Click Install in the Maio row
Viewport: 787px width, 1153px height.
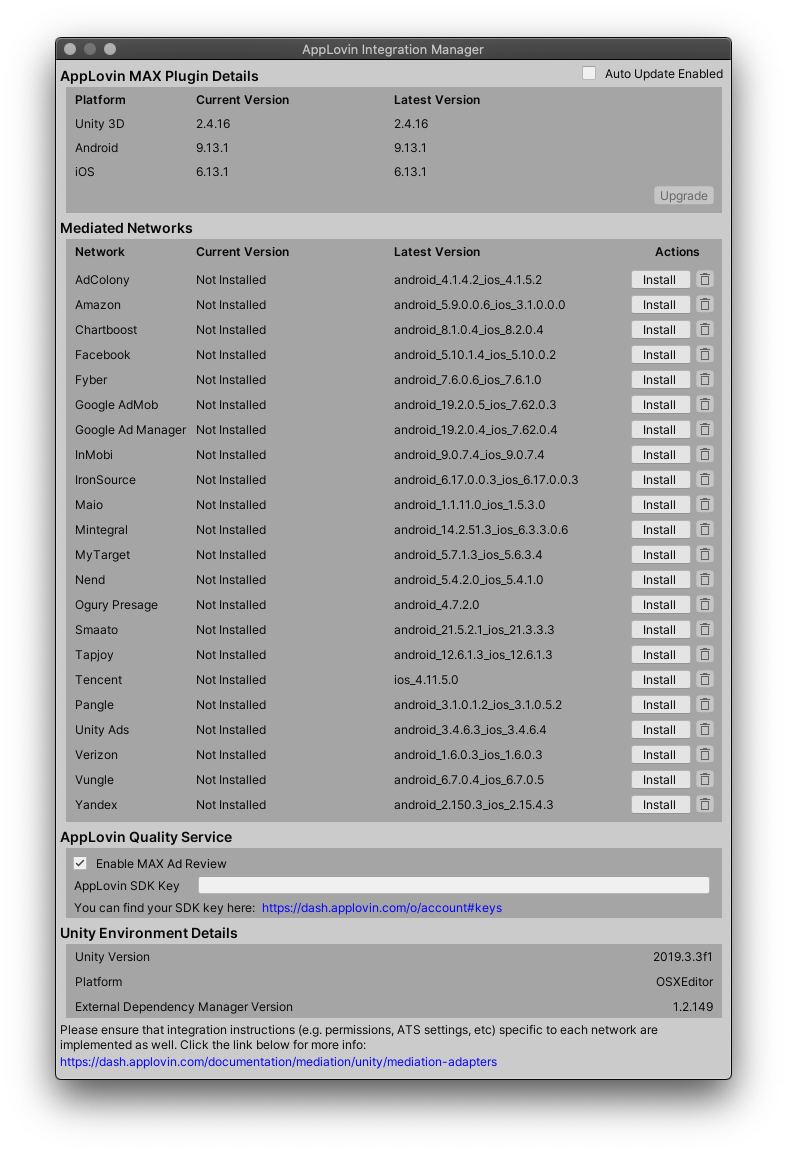tap(660, 504)
